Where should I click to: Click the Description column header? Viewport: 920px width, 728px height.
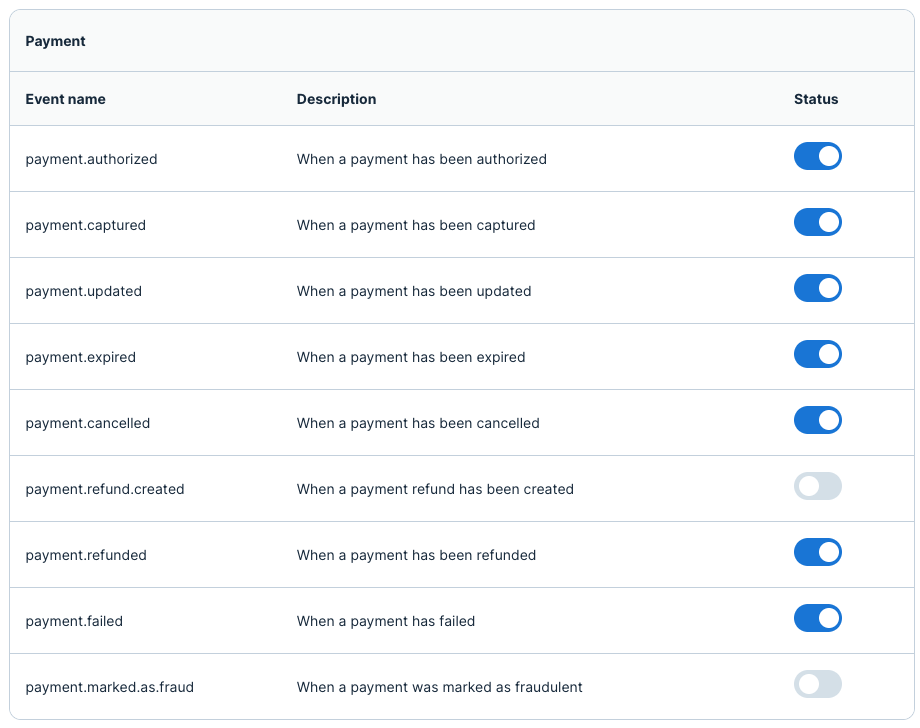336,99
